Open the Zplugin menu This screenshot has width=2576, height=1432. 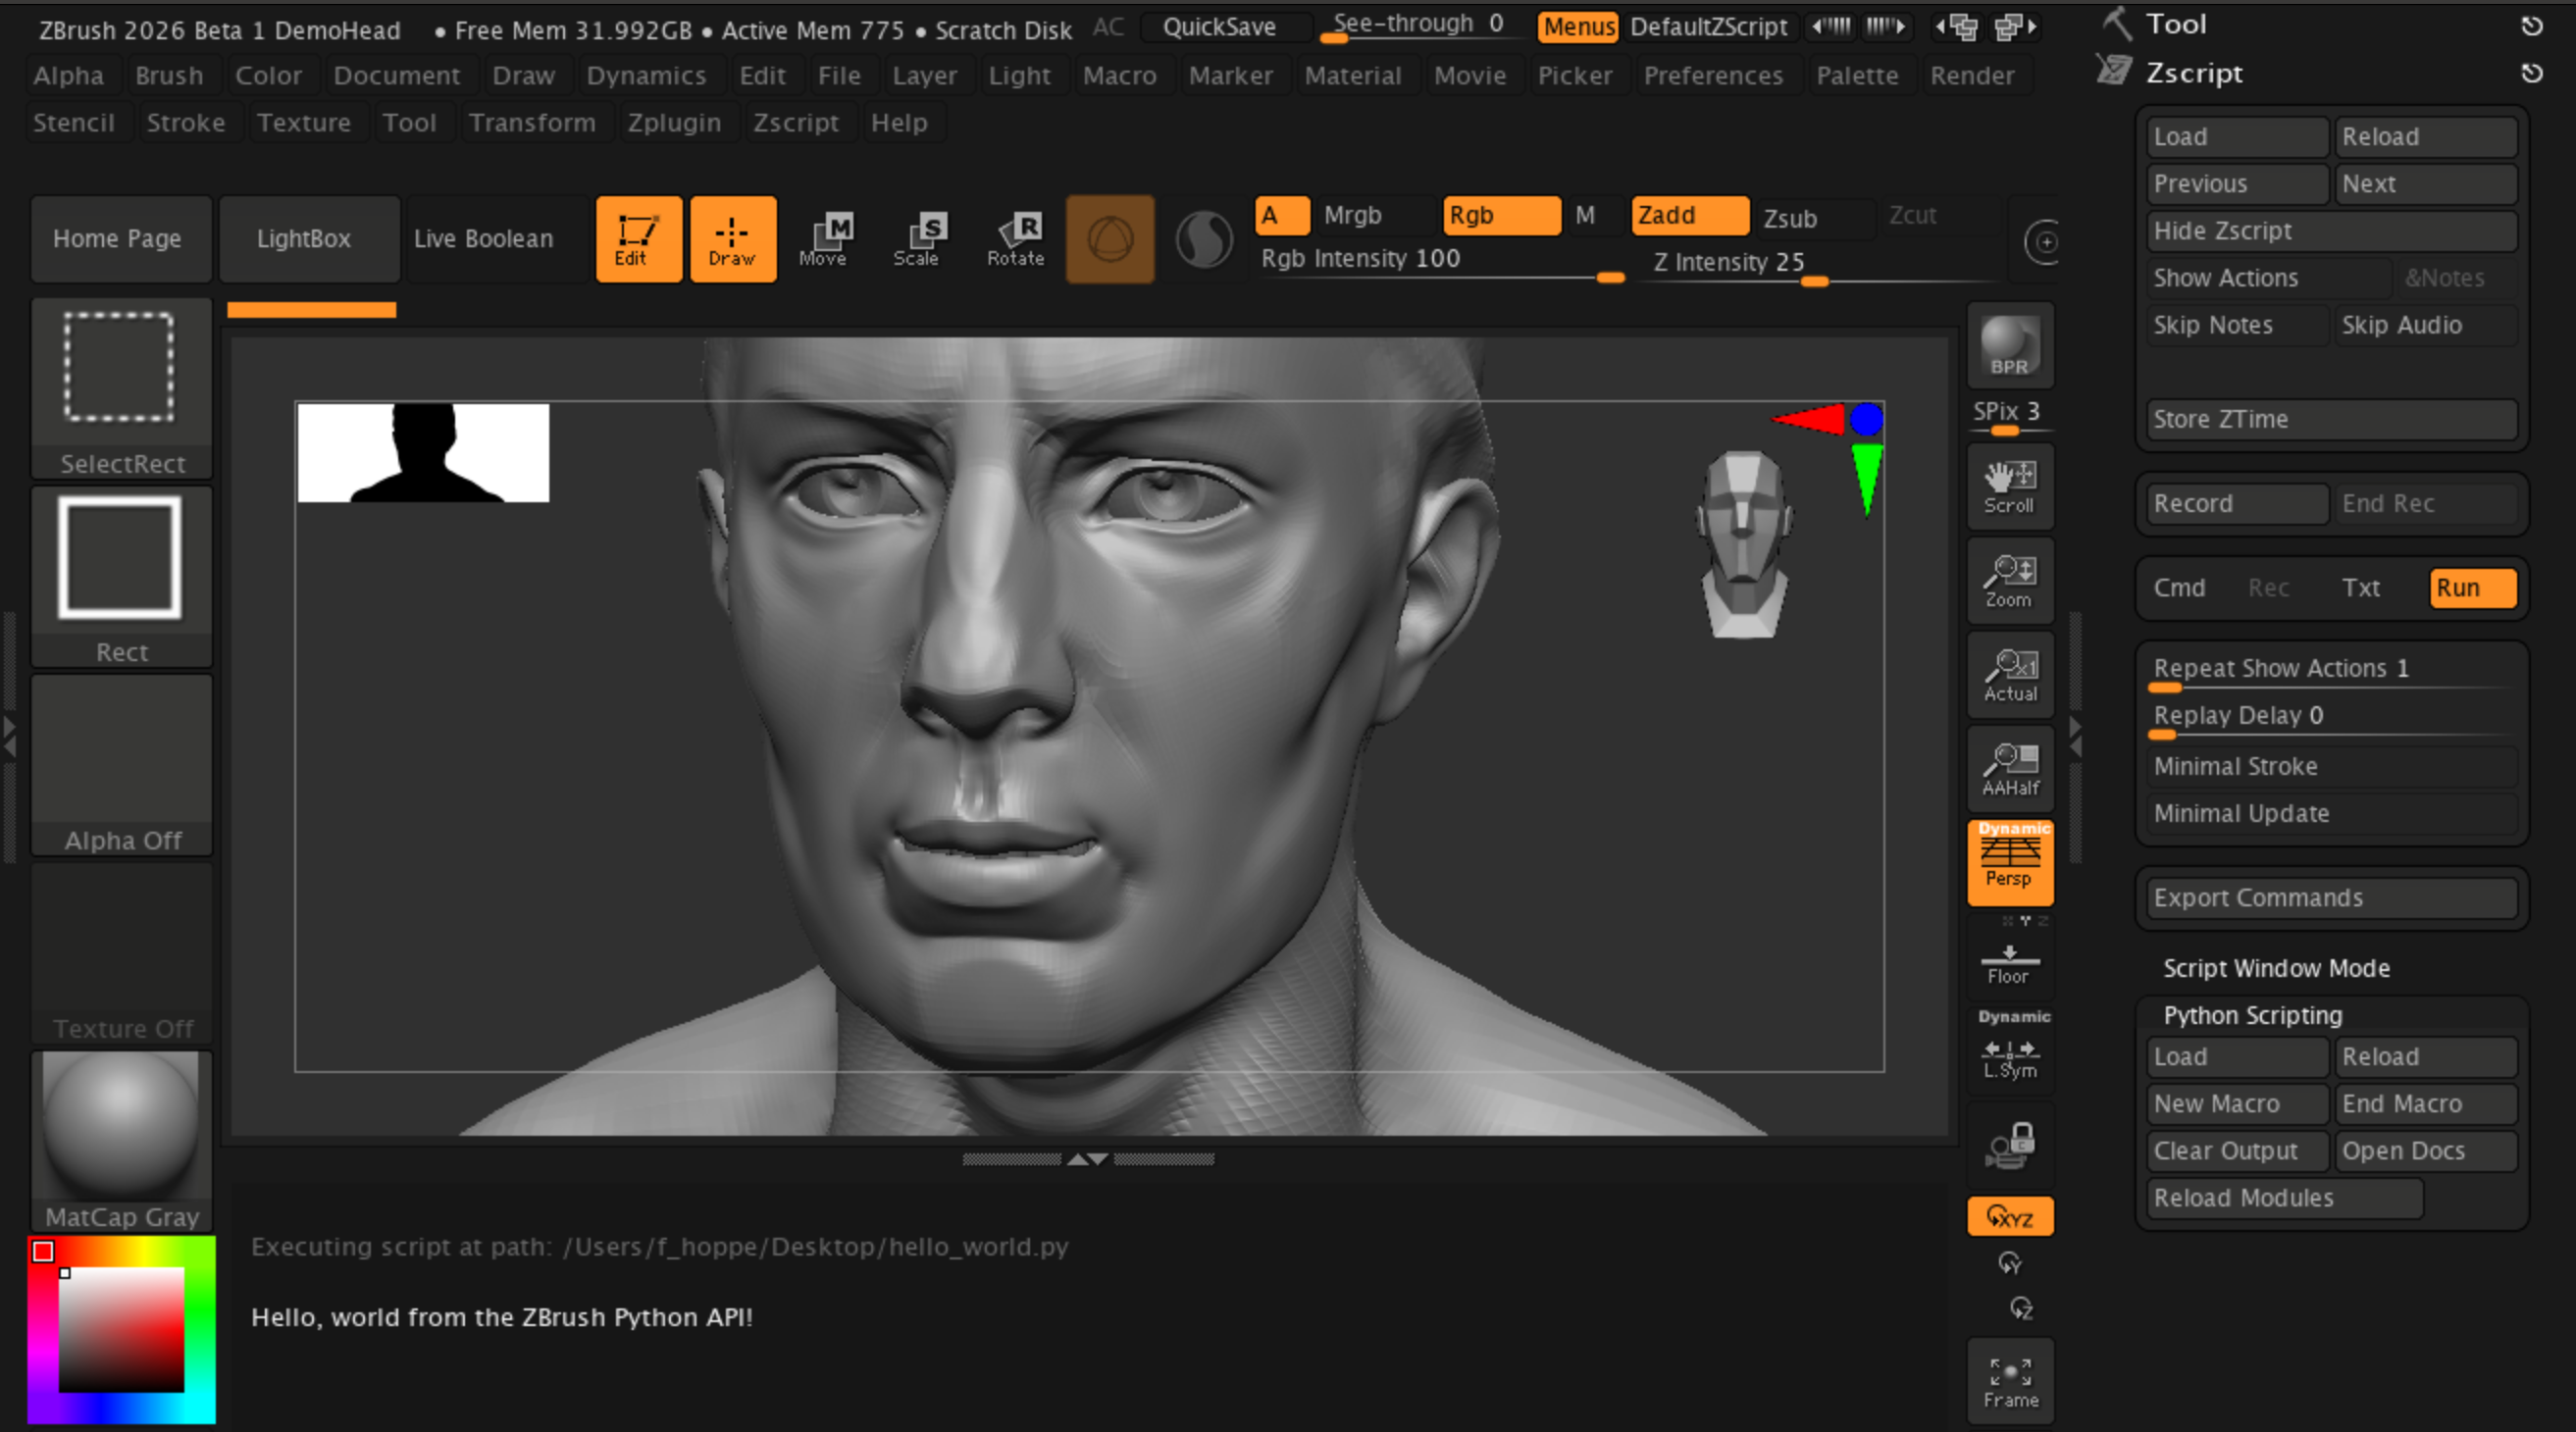pos(674,122)
